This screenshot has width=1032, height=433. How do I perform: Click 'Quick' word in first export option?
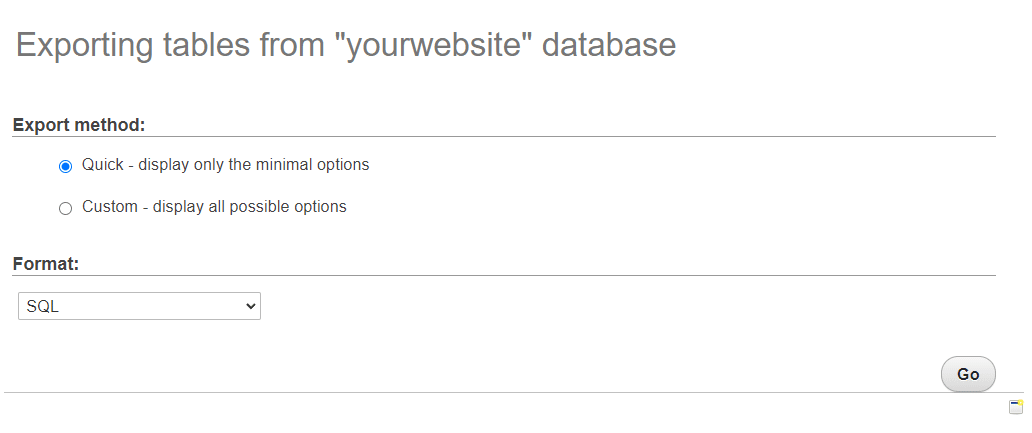101,165
